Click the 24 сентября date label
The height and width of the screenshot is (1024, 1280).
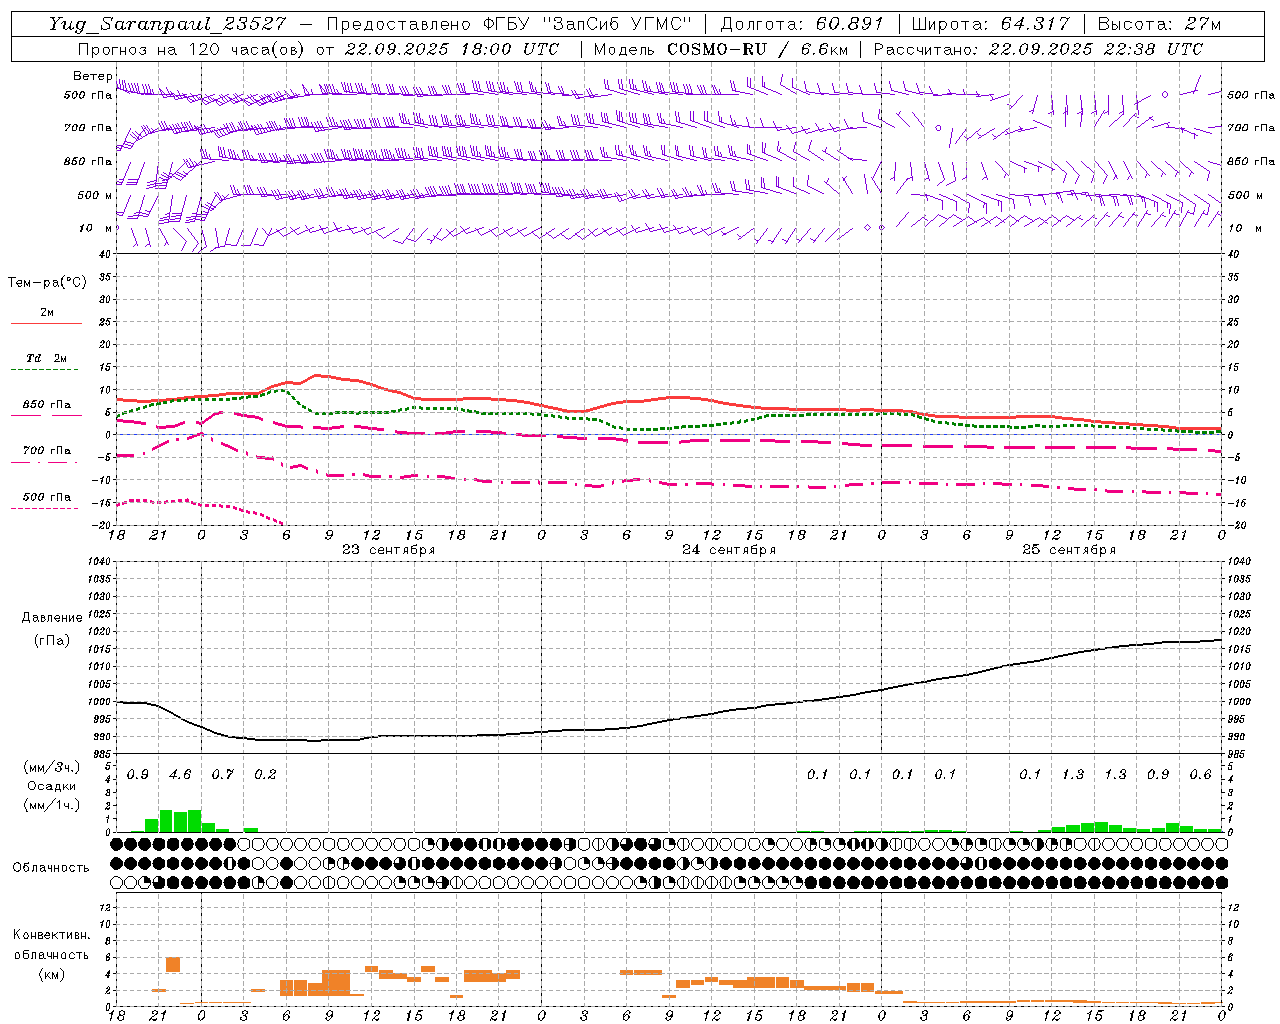[x=728, y=550]
